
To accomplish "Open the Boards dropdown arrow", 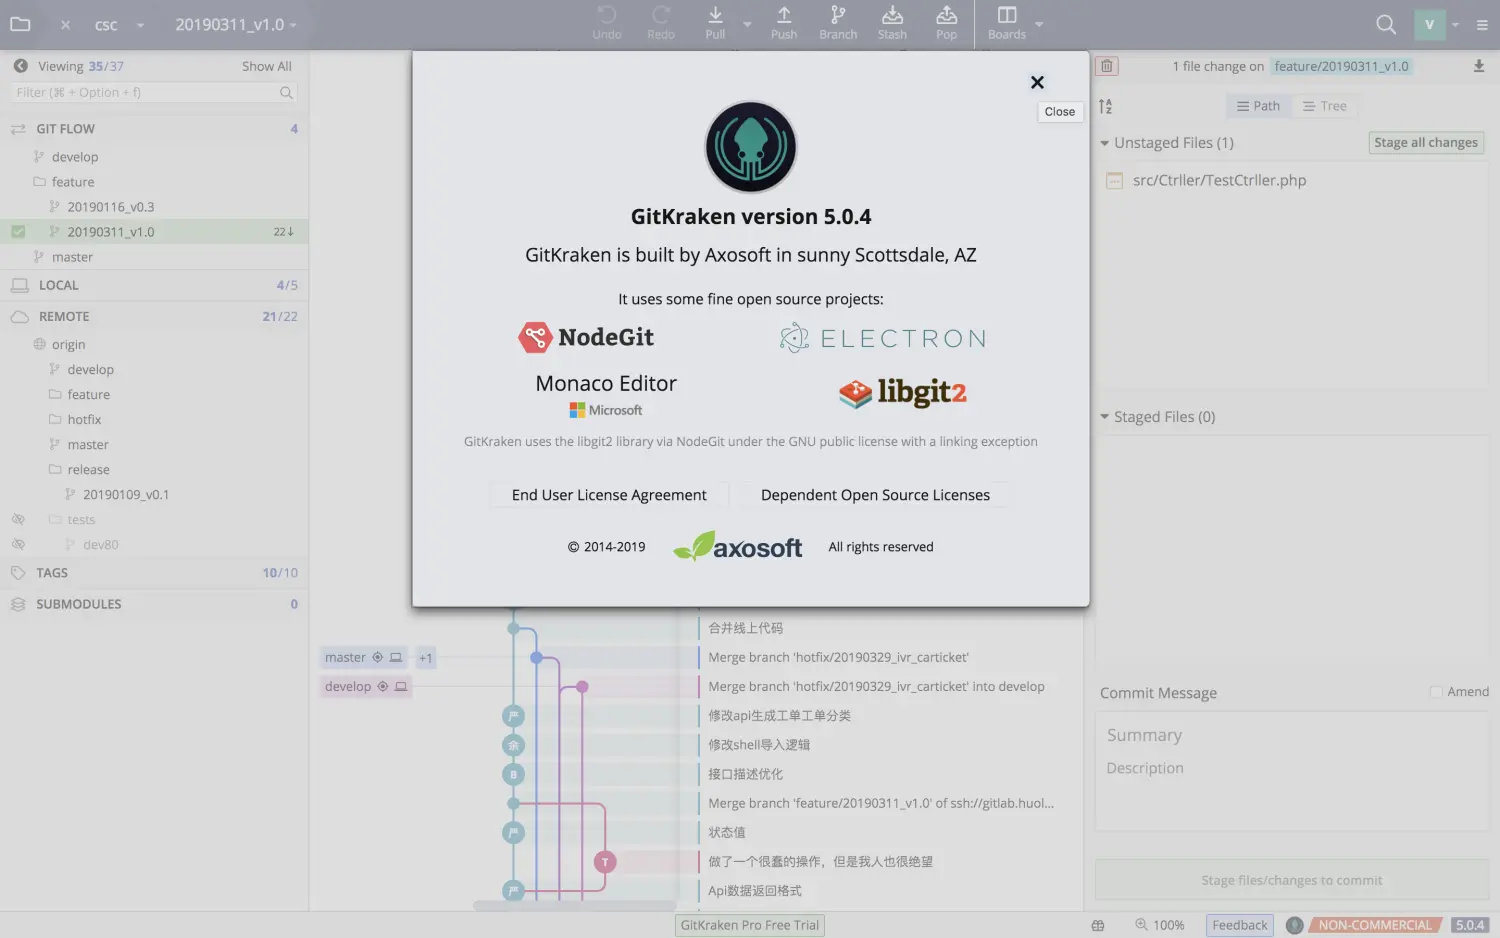I will pos(1039,24).
